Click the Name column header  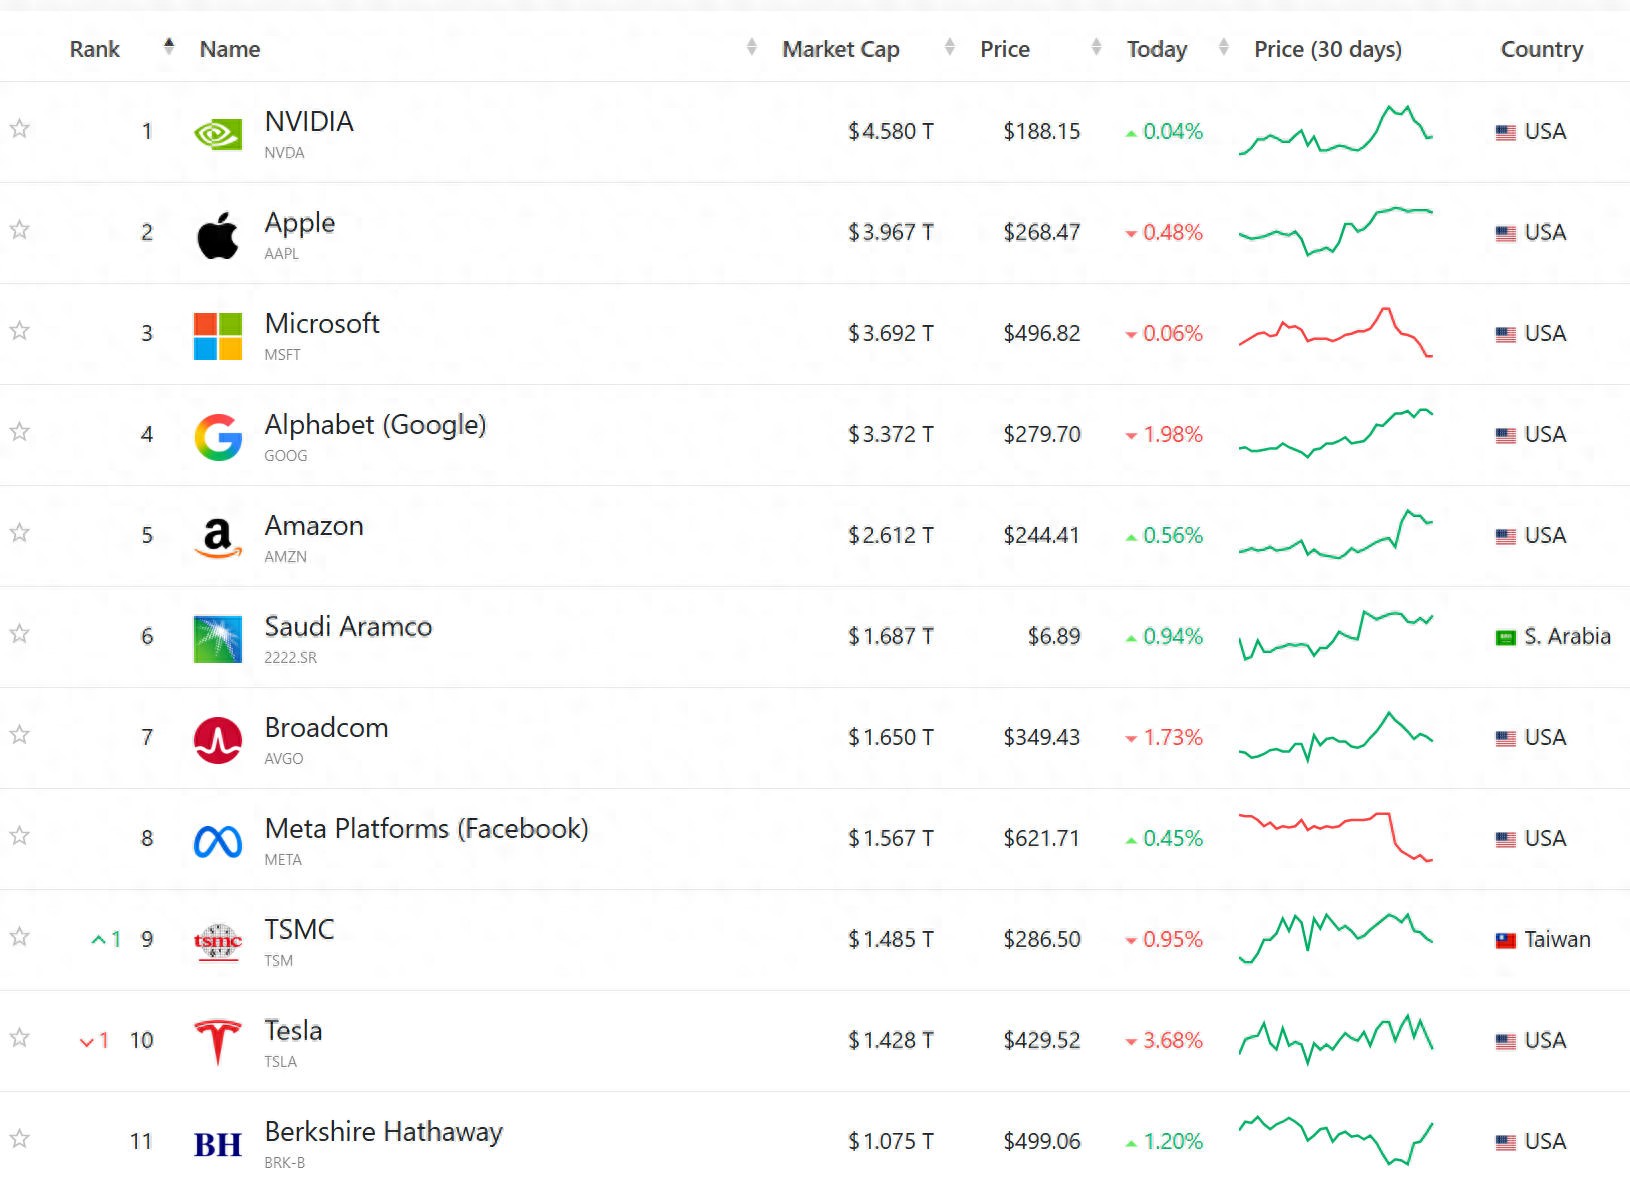pyautogui.click(x=230, y=49)
